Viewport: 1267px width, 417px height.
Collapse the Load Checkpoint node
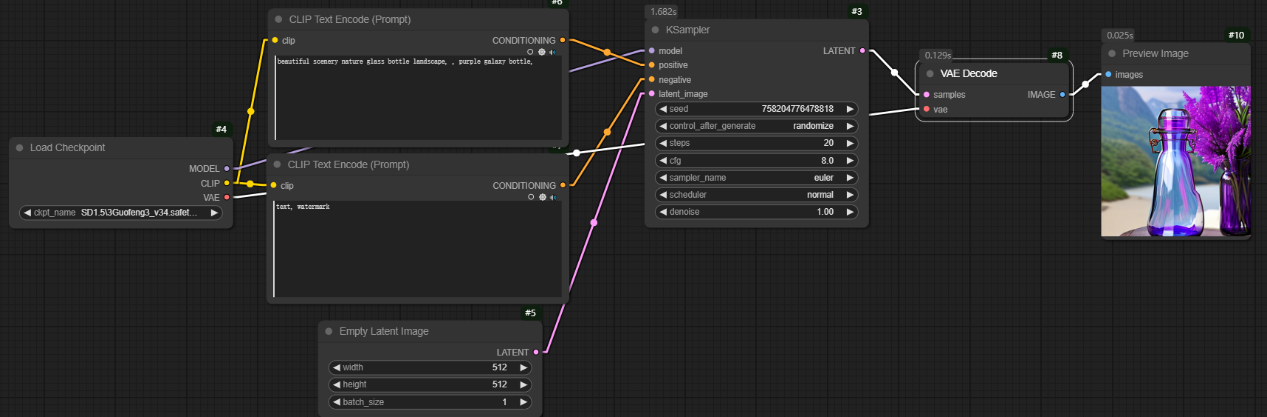coord(20,148)
